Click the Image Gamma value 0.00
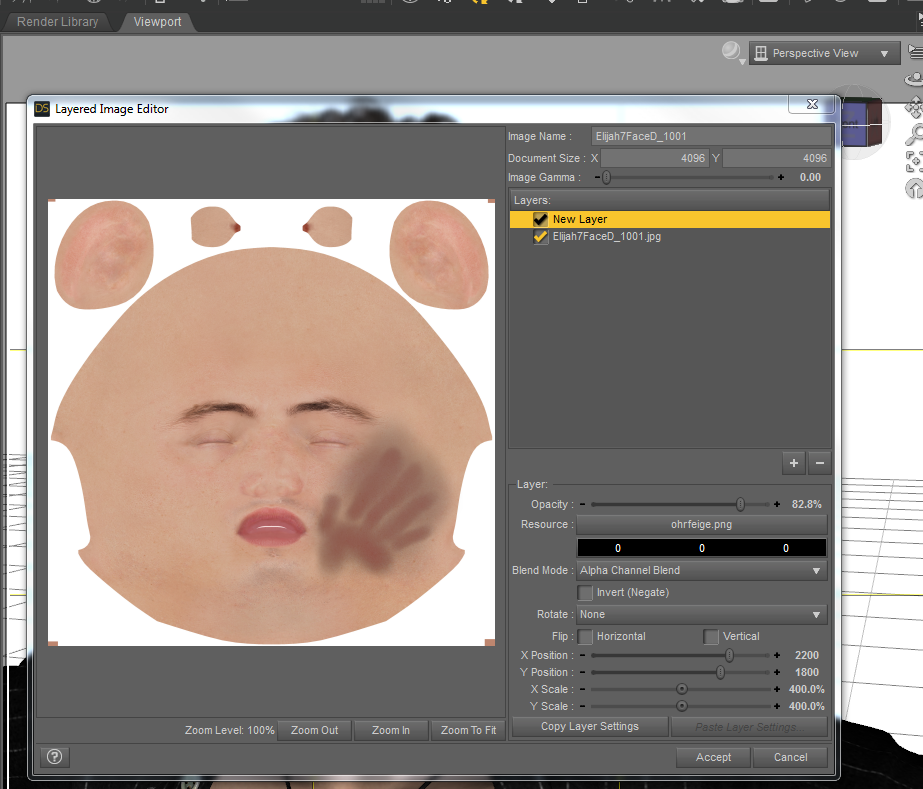 810,177
